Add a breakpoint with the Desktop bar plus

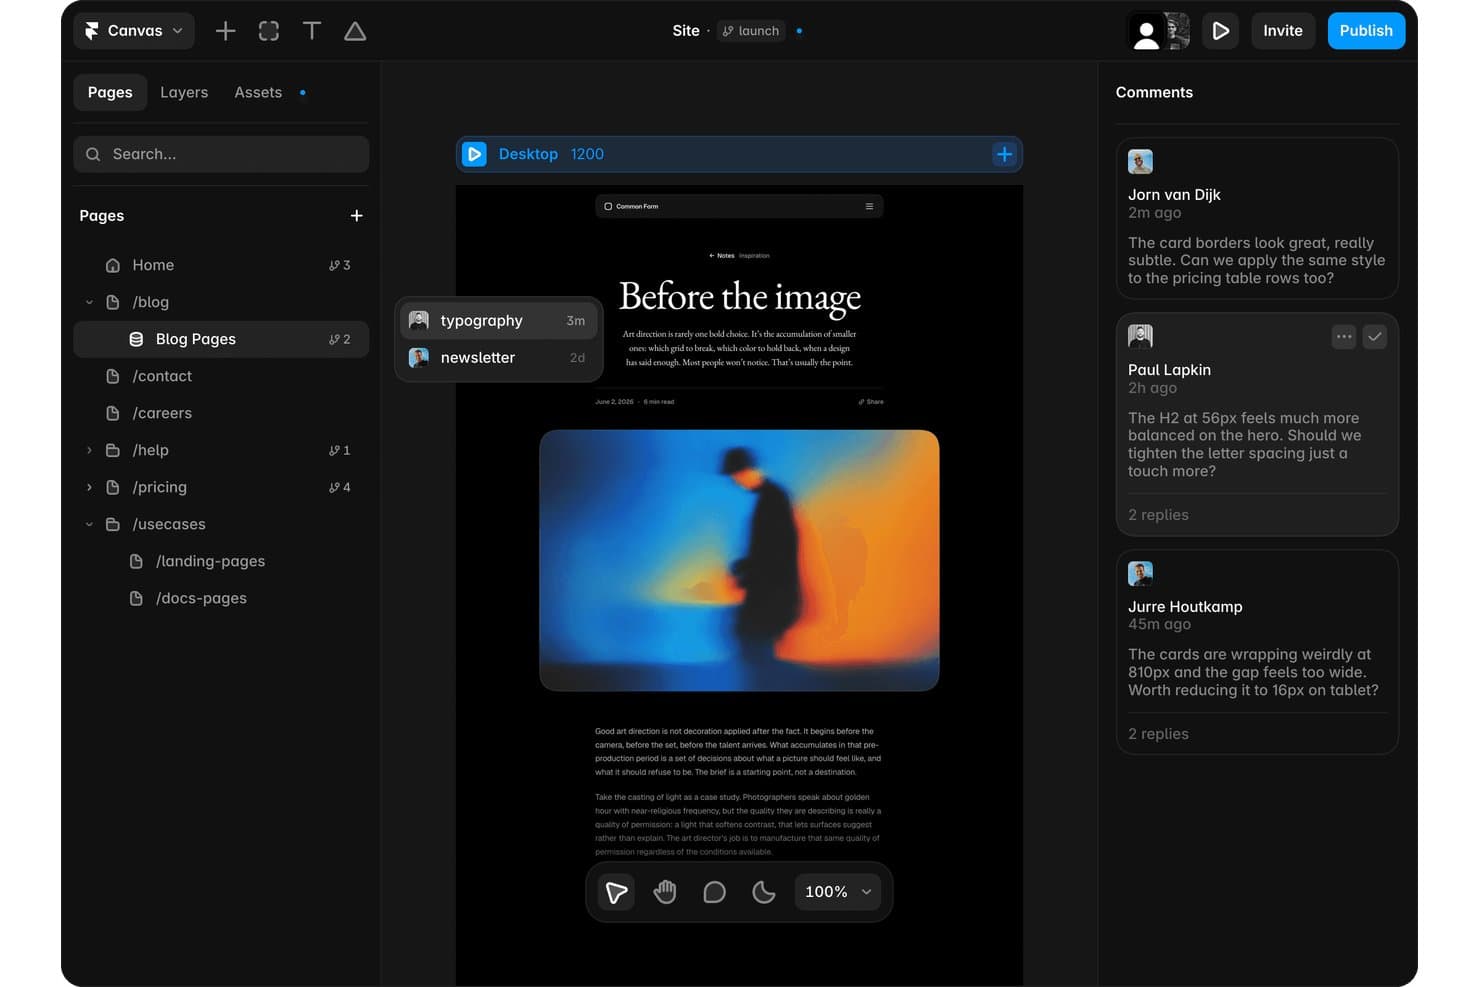pyautogui.click(x=1004, y=154)
